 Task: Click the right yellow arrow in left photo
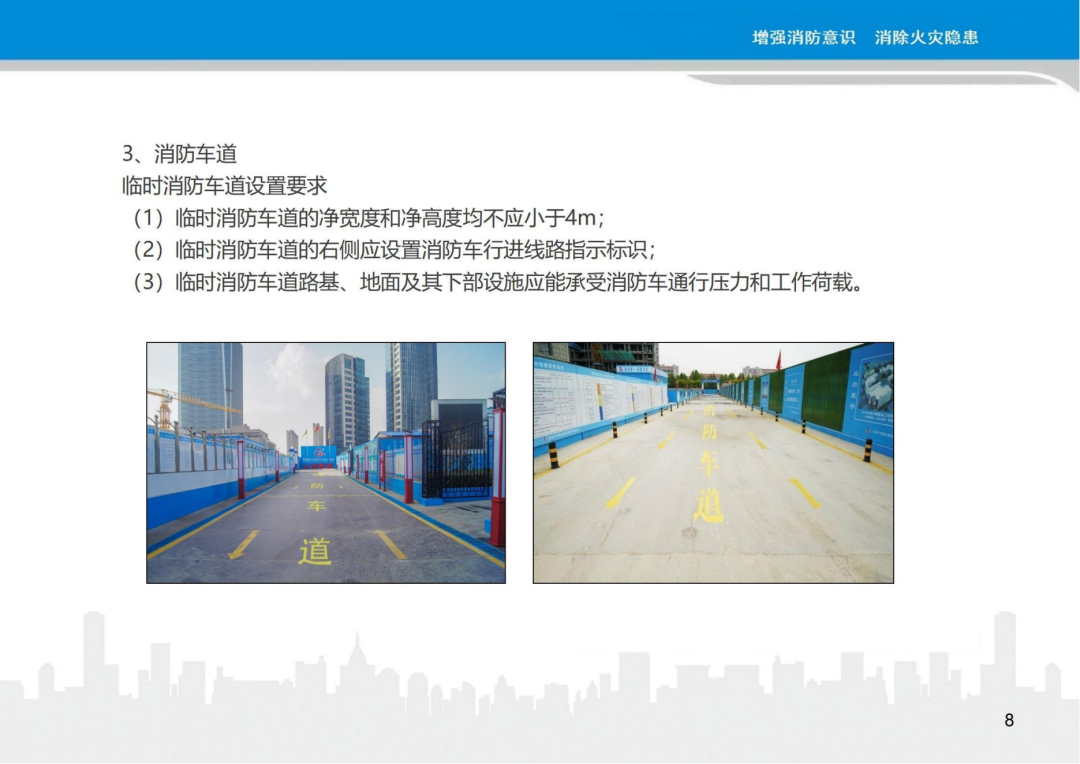coord(390,544)
